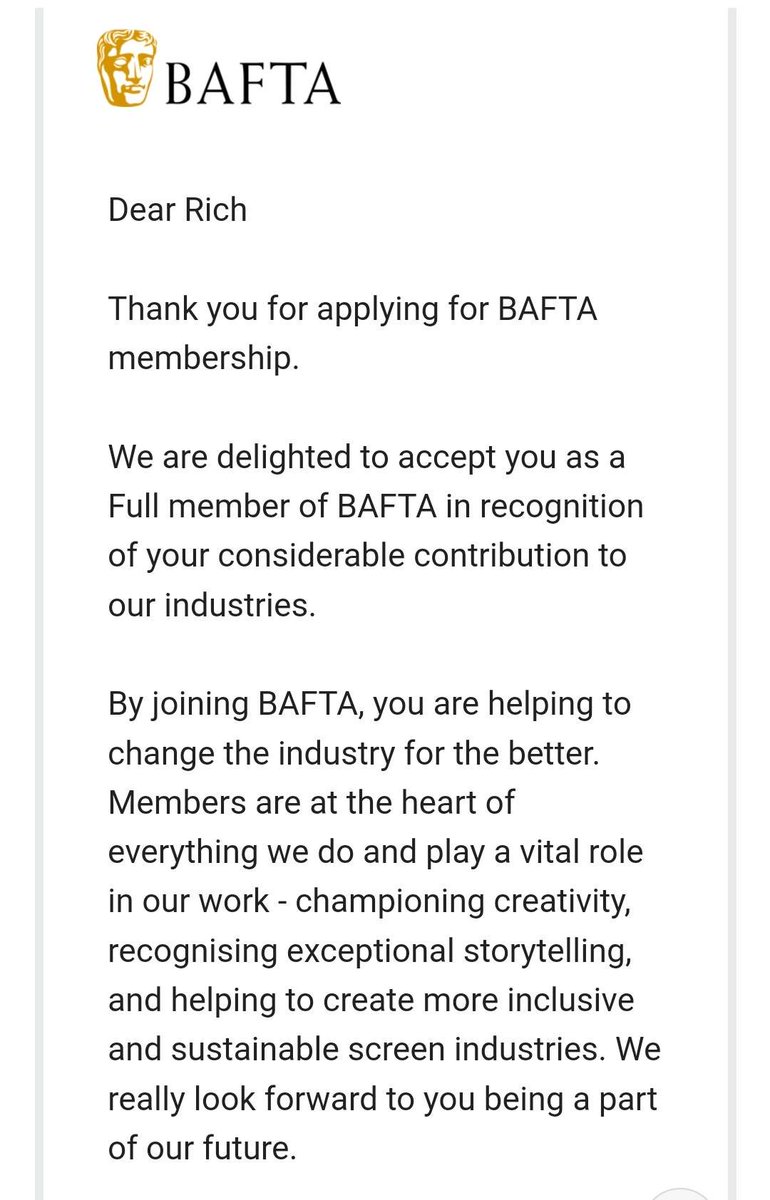This screenshot has height=1200, width=770.
Task: Click the "Dear Rich" greeting line
Action: pos(177,211)
